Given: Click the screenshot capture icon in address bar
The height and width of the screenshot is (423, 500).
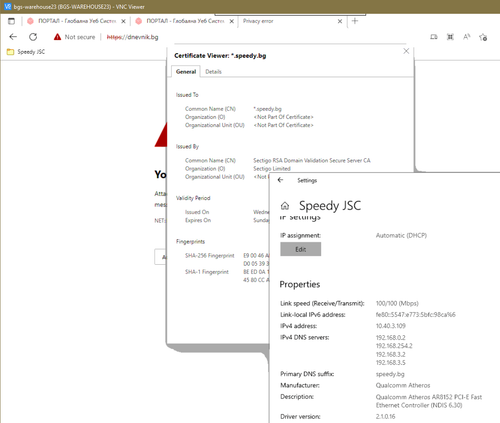Looking at the screenshot, I should click(x=450, y=37).
